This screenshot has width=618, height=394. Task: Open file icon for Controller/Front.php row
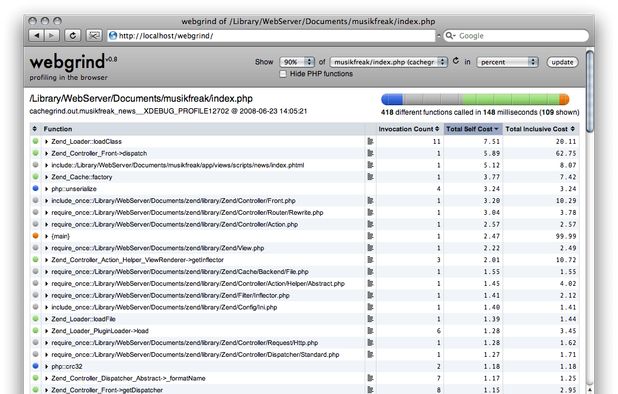click(x=370, y=201)
